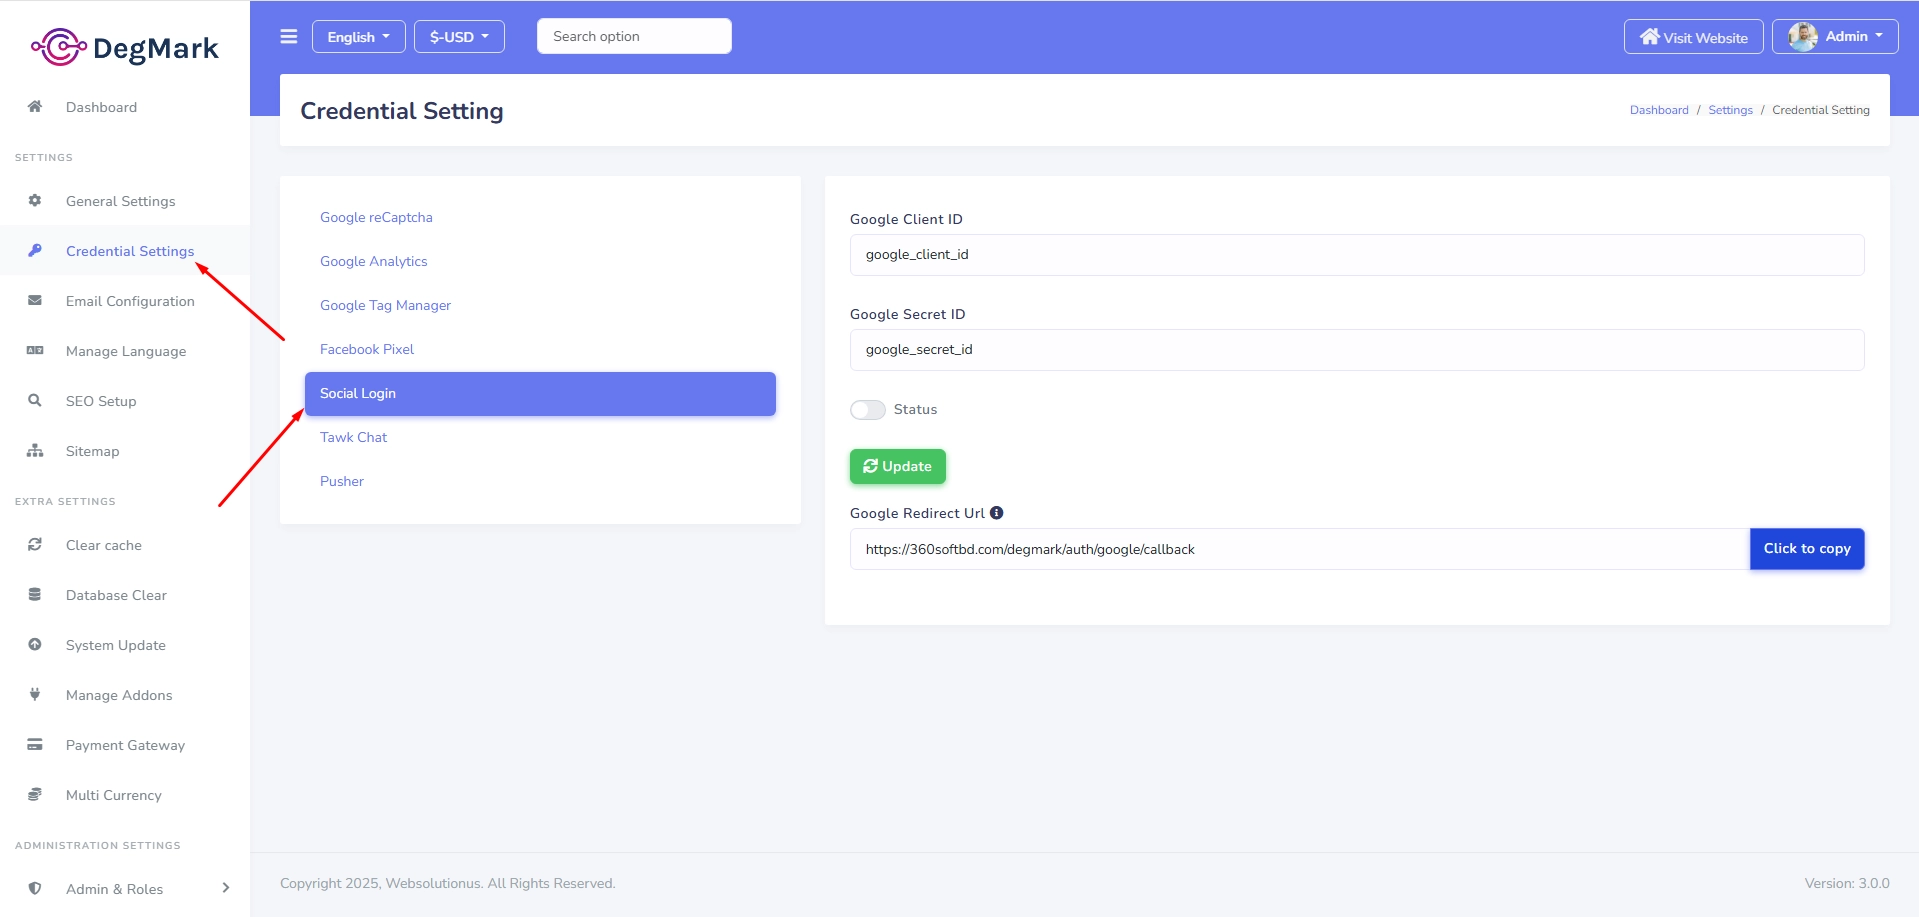Click the Admin avatar picture

(1803, 37)
